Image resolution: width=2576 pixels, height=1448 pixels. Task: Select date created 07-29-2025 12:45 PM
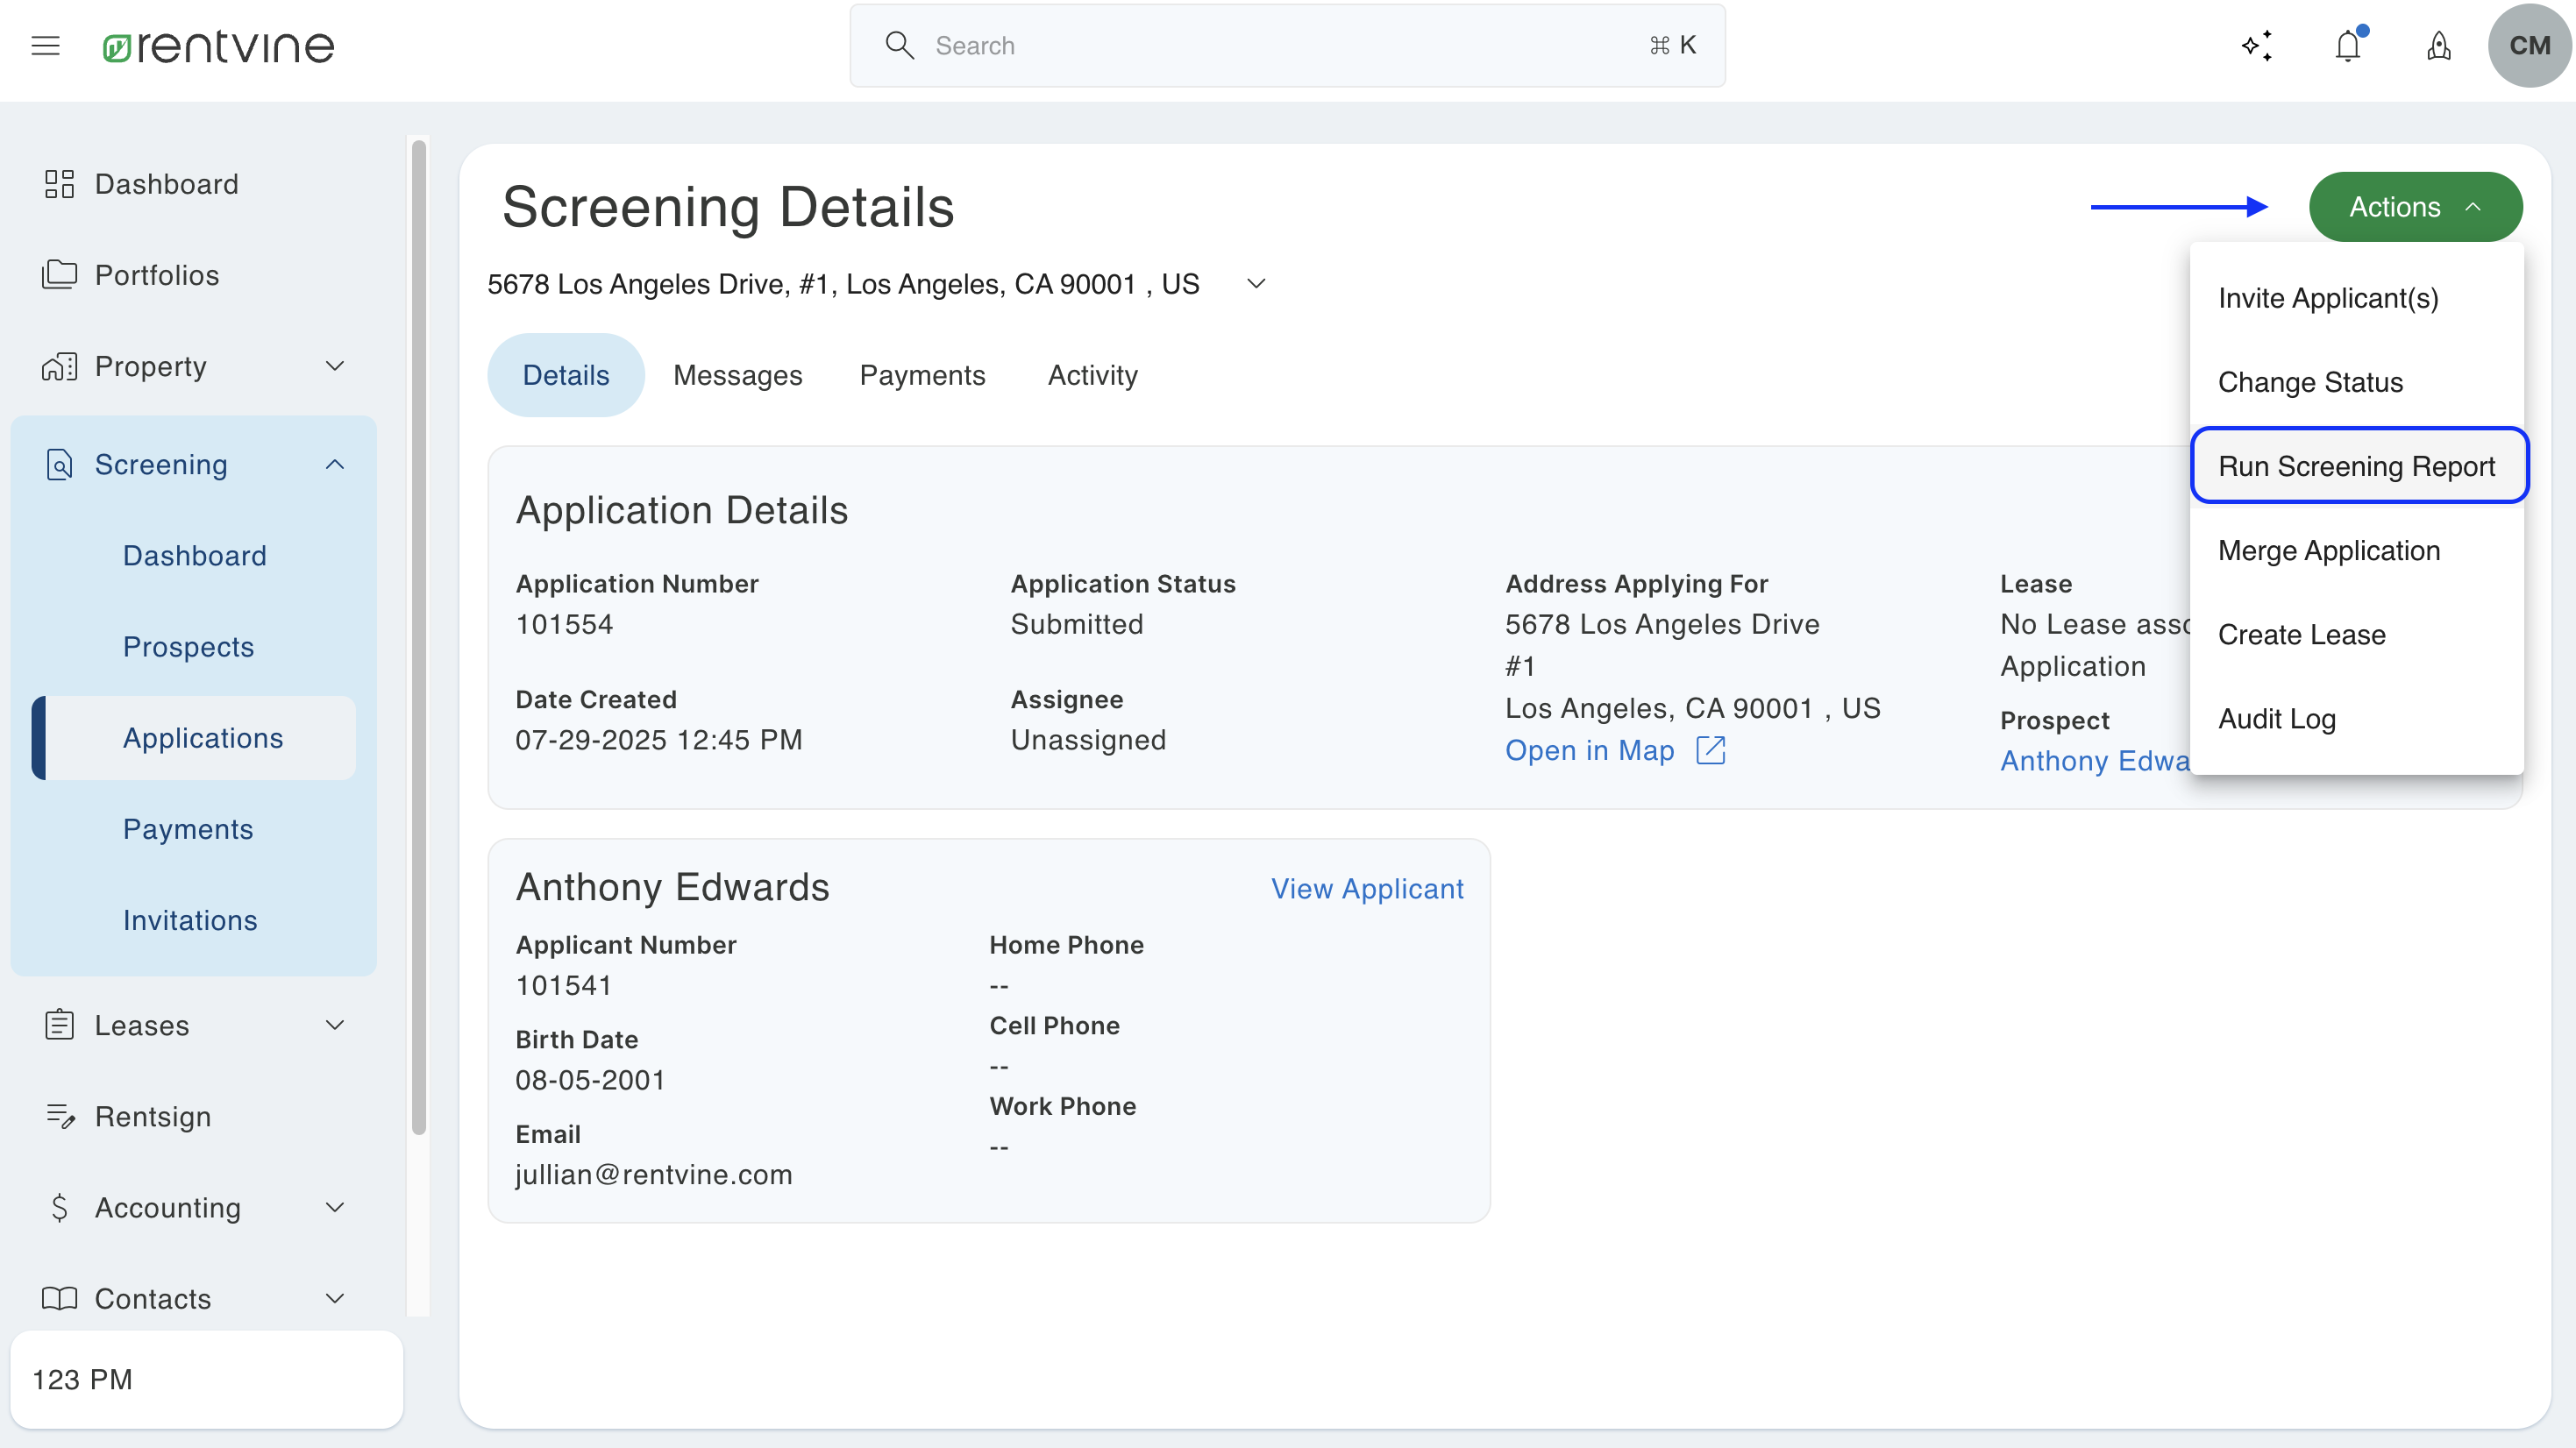658,740
